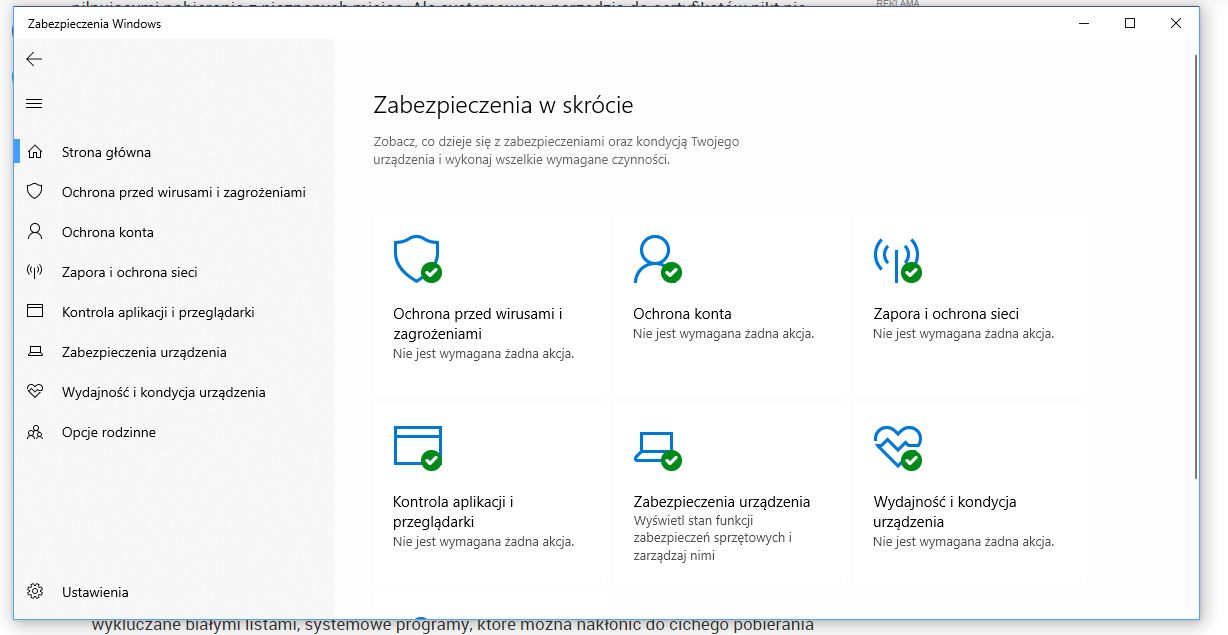Select the sidebar home icon for Strona główna
This screenshot has height=635, width=1228.
click(34, 152)
